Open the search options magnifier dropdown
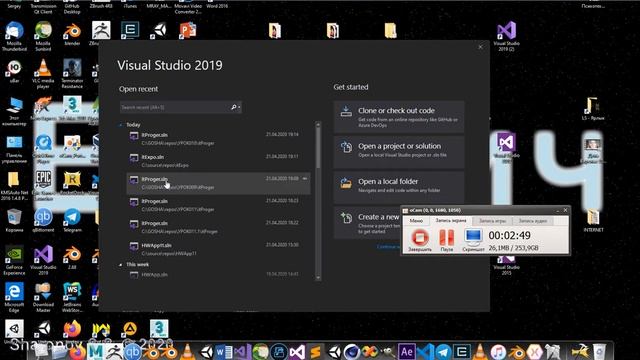Viewport: 640px width, 360px height. (x=236, y=107)
